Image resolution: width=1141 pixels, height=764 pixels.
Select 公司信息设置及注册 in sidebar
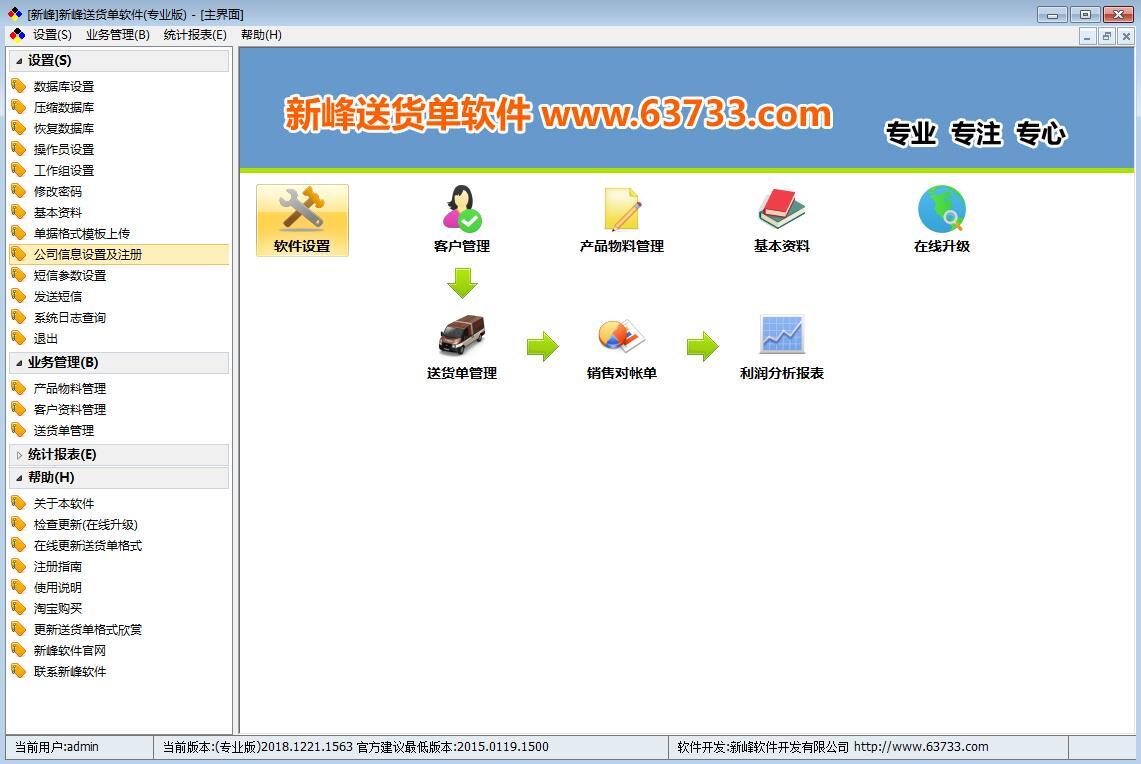point(119,255)
